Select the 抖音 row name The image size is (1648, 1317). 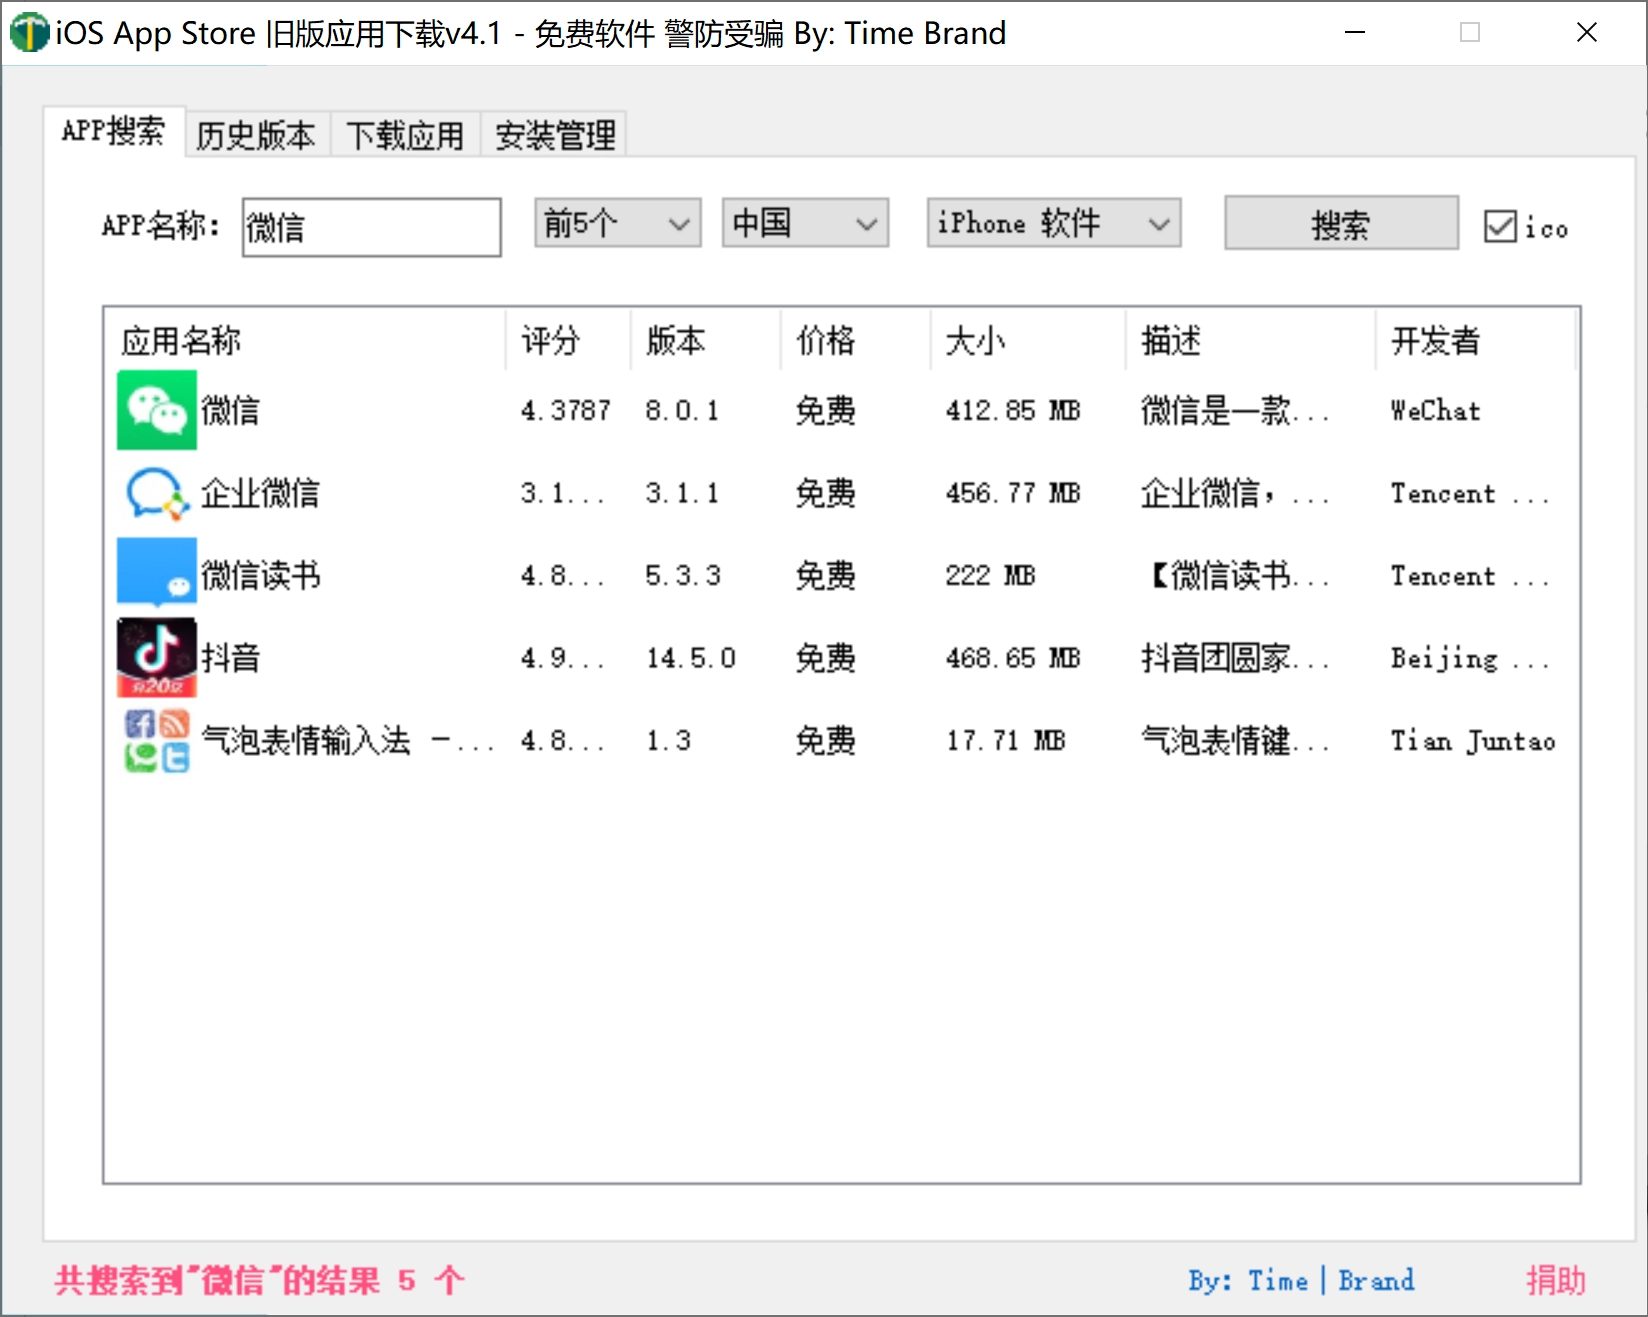(230, 658)
